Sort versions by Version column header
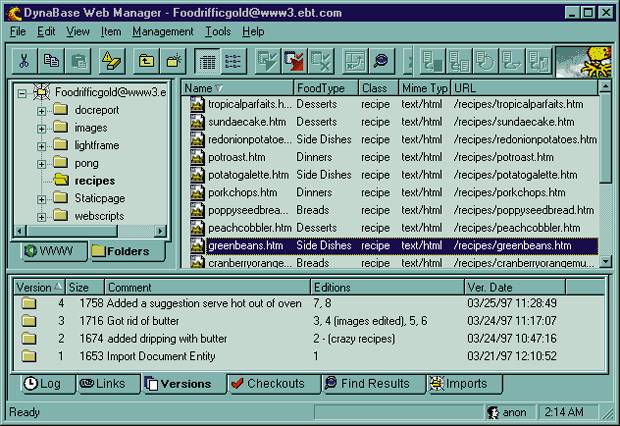Screen dimensions: 620x426 (x=39, y=287)
